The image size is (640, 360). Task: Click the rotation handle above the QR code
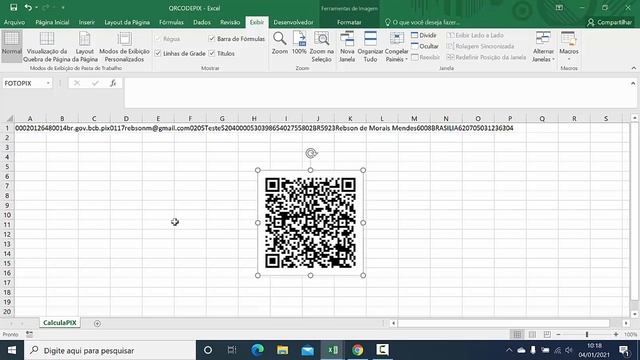coord(311,153)
